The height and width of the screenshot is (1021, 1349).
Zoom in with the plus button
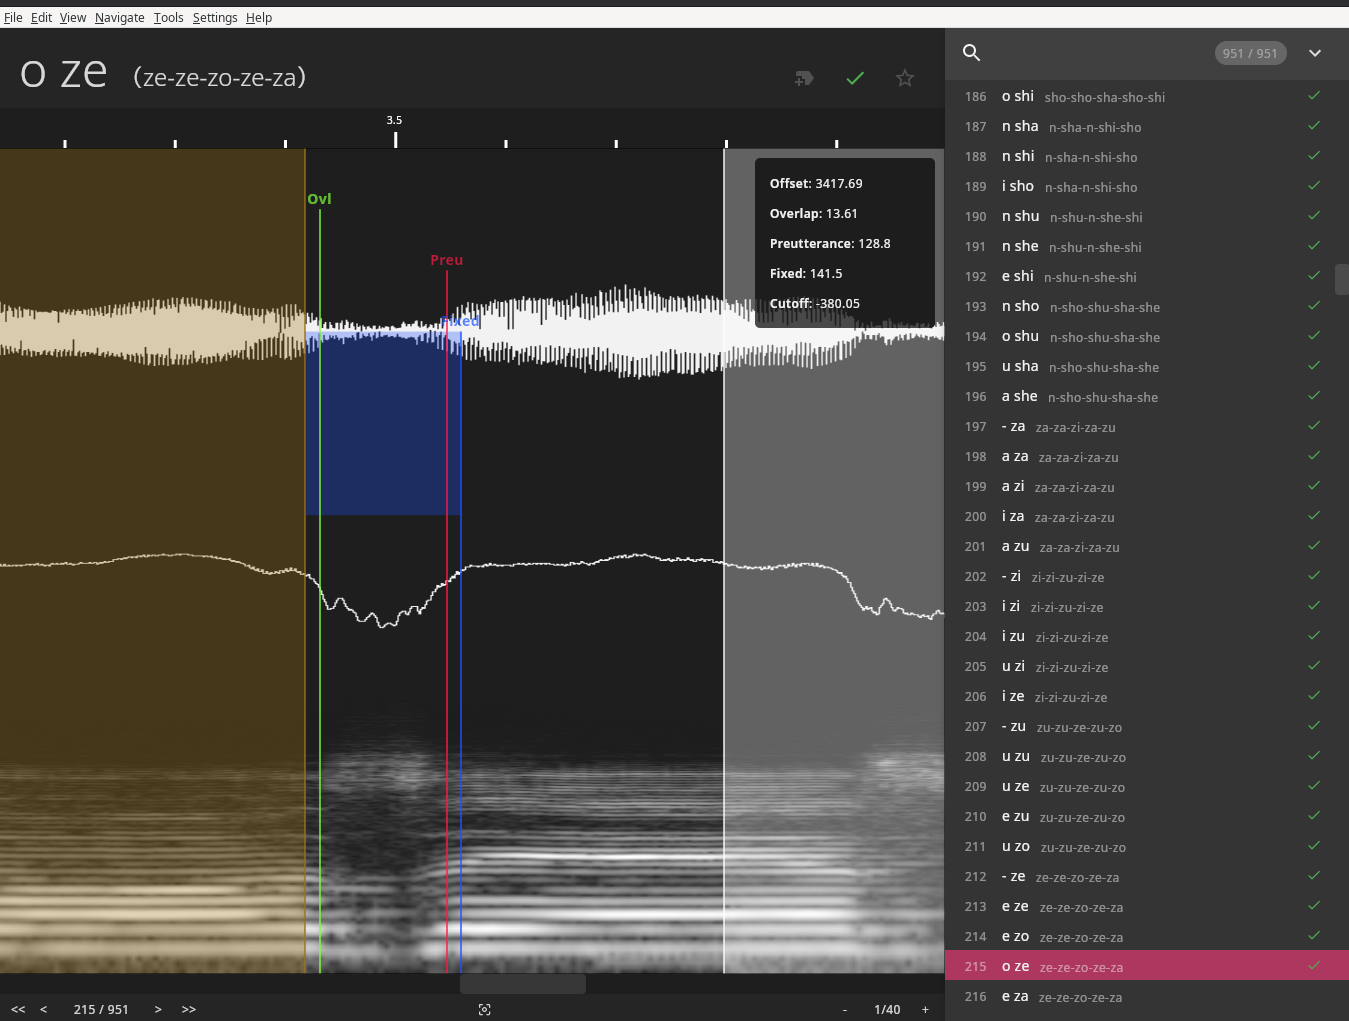coord(925,1009)
